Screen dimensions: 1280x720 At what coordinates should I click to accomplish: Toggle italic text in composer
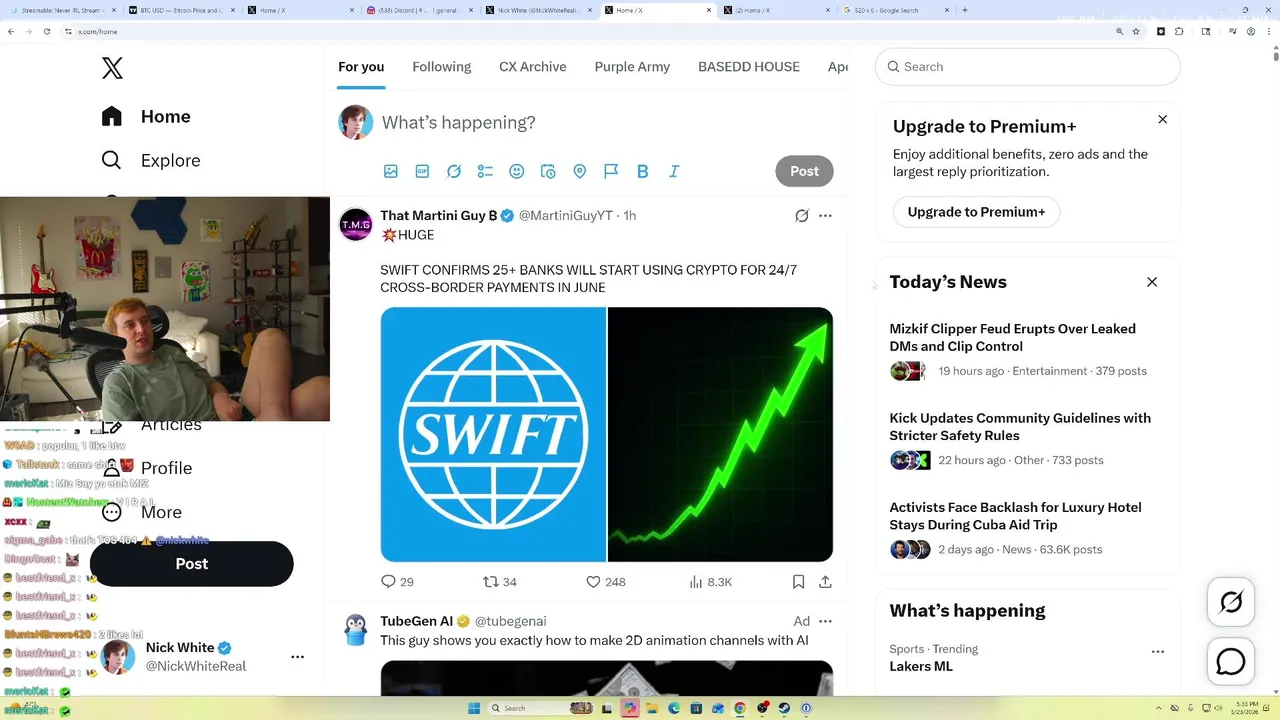point(674,171)
